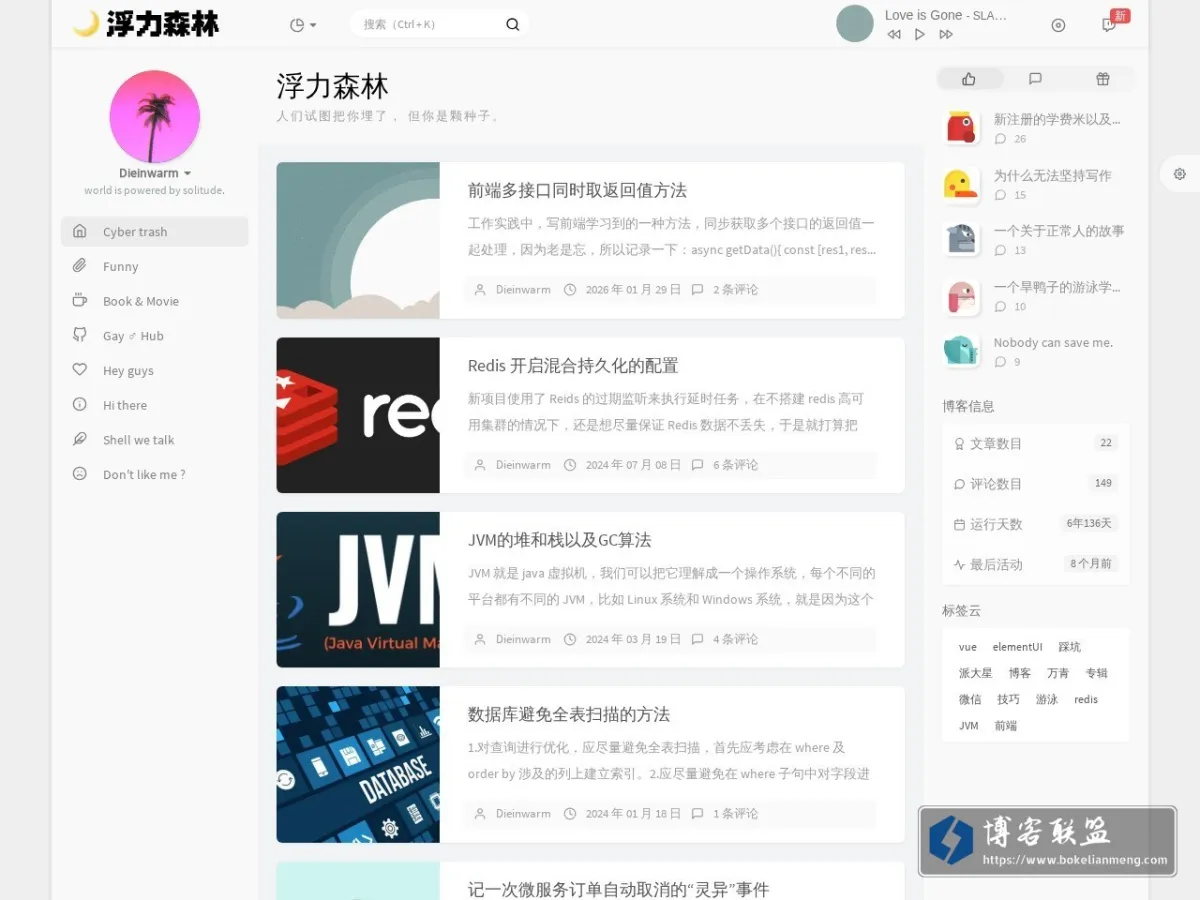The height and width of the screenshot is (900, 1200).
Task: Open popular post 一个关于正常人的故事
Action: coord(1059,231)
